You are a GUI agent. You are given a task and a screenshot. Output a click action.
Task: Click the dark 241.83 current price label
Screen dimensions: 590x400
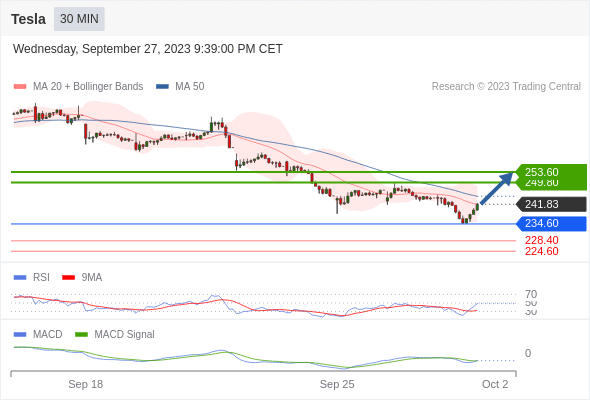[551, 204]
